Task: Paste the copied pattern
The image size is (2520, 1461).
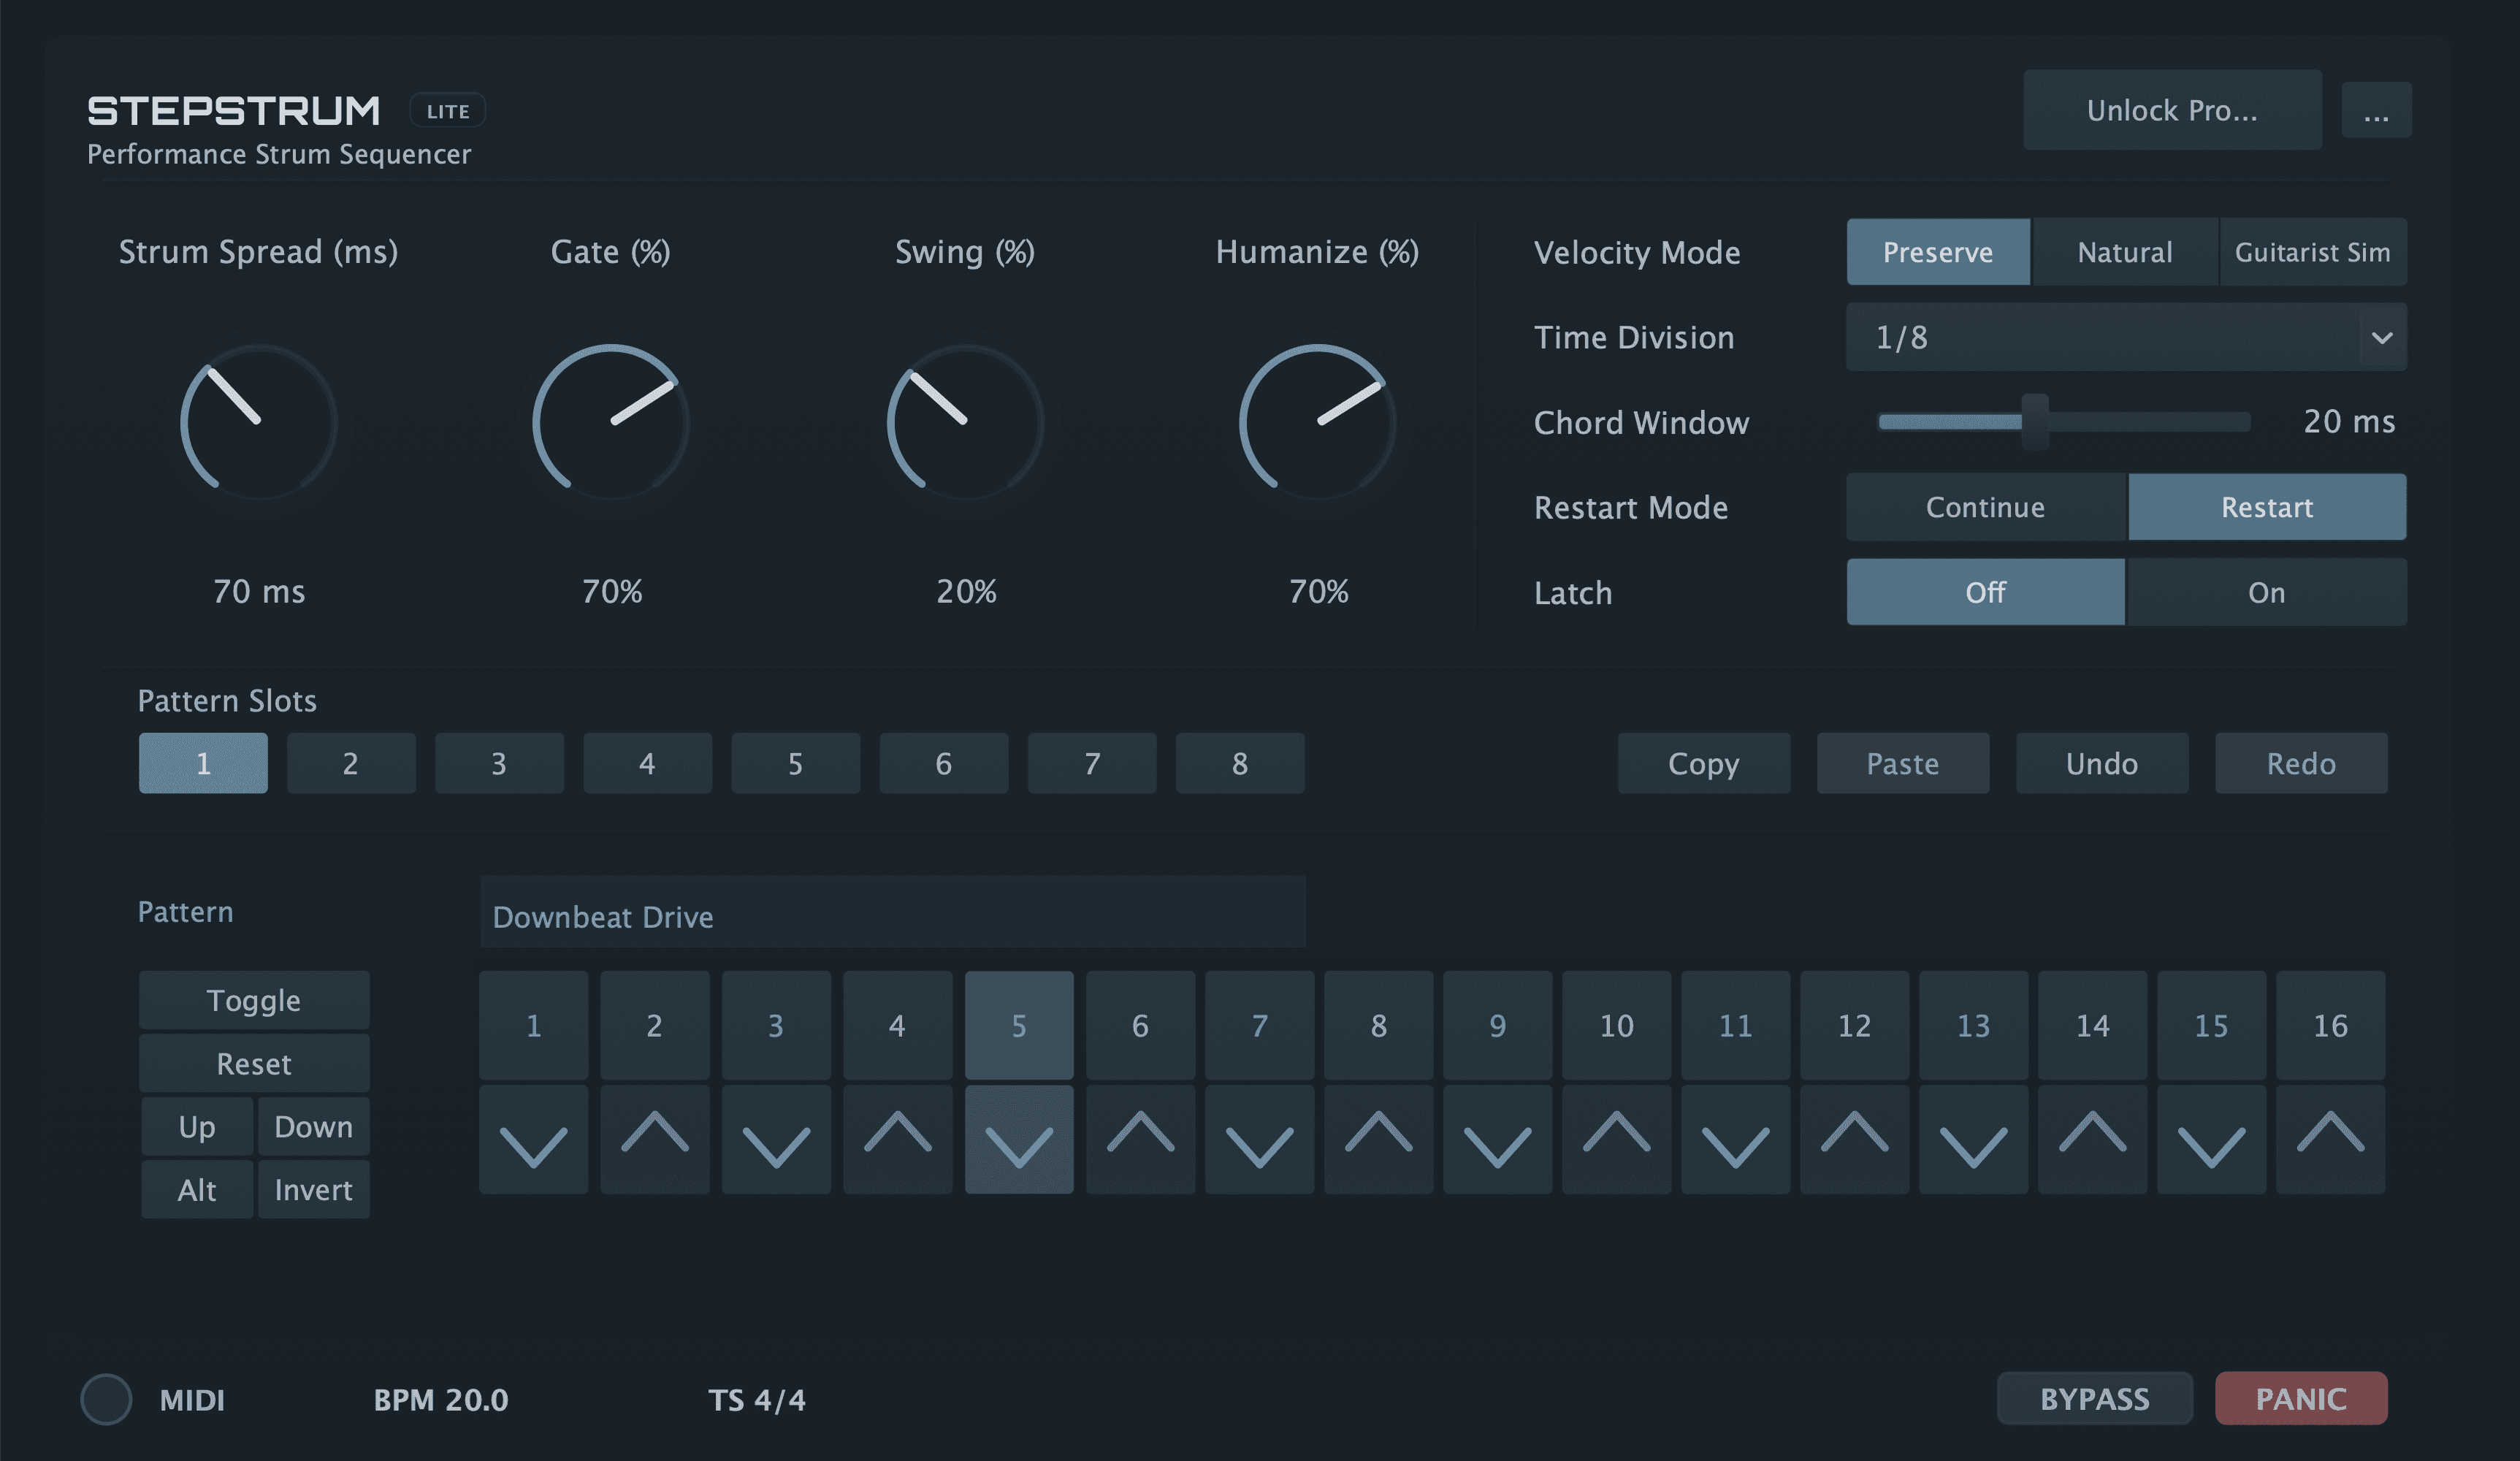Action: pyautogui.click(x=1903, y=763)
